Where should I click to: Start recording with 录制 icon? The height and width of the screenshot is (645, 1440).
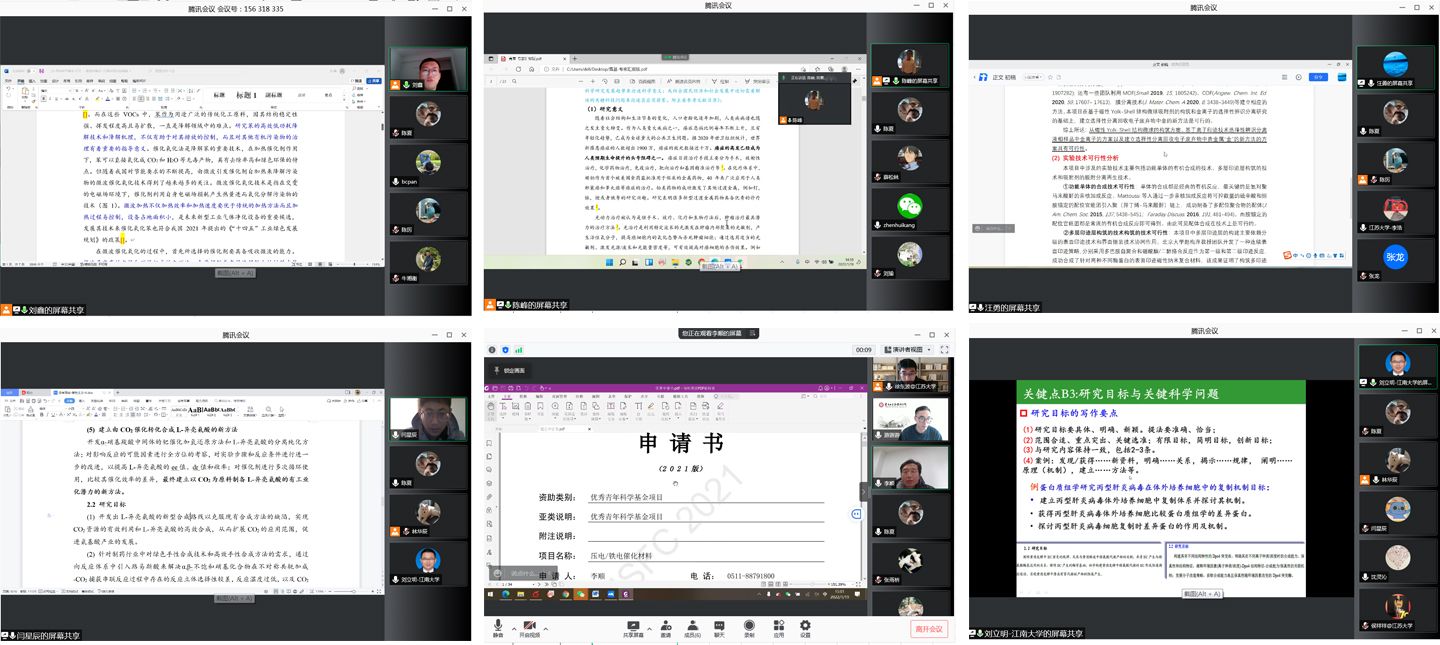pyautogui.click(x=749, y=625)
